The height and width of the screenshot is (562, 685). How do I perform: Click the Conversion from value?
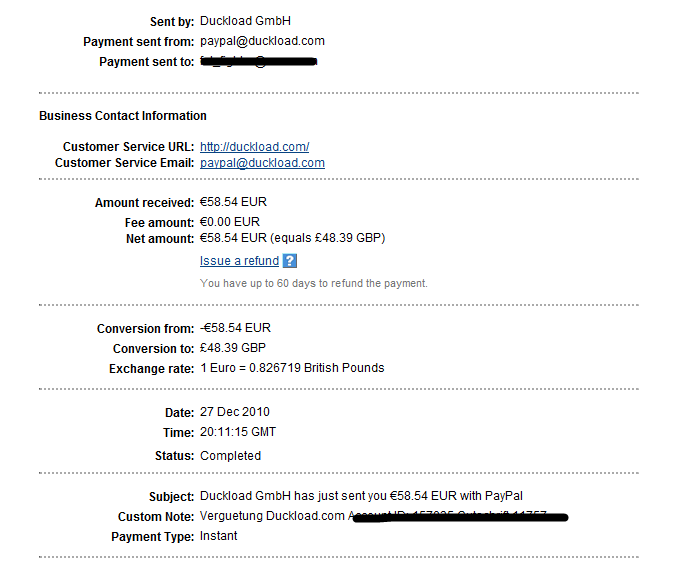(235, 328)
